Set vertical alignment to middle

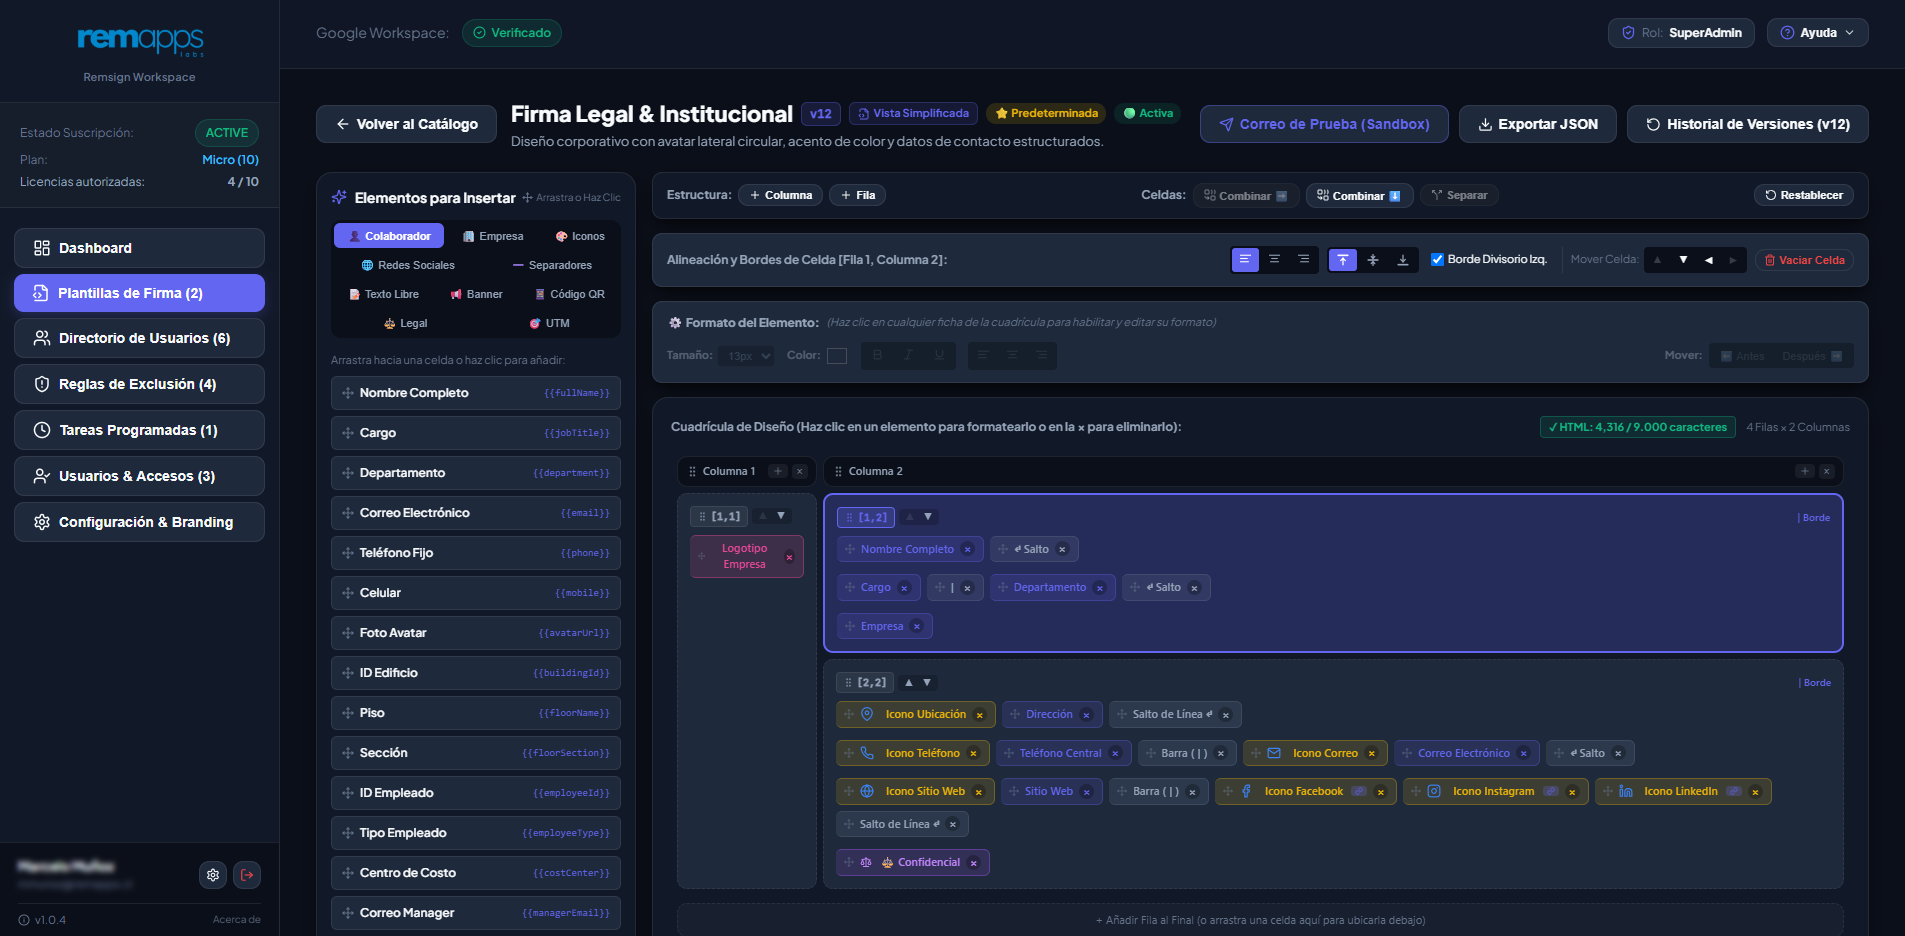pyautogui.click(x=1373, y=260)
